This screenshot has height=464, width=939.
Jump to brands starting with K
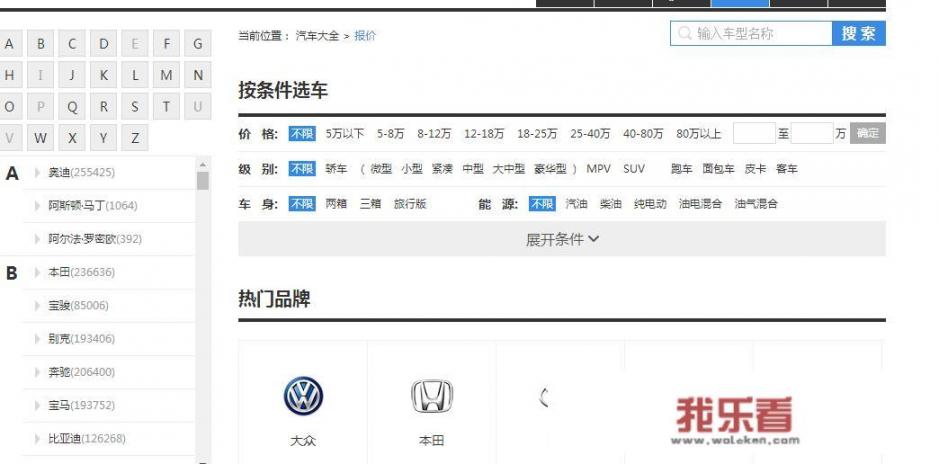[104, 75]
